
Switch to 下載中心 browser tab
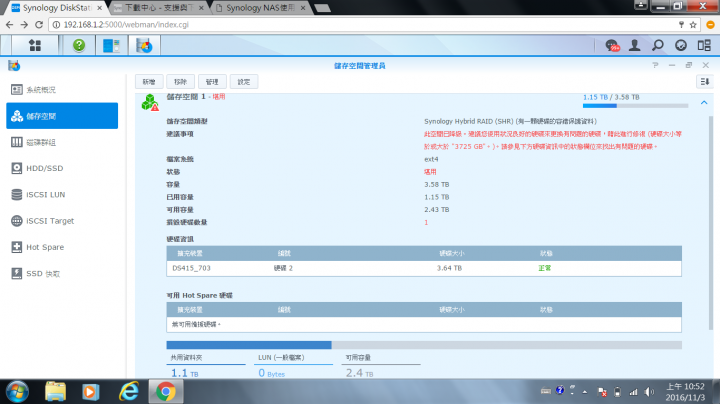tap(159, 8)
